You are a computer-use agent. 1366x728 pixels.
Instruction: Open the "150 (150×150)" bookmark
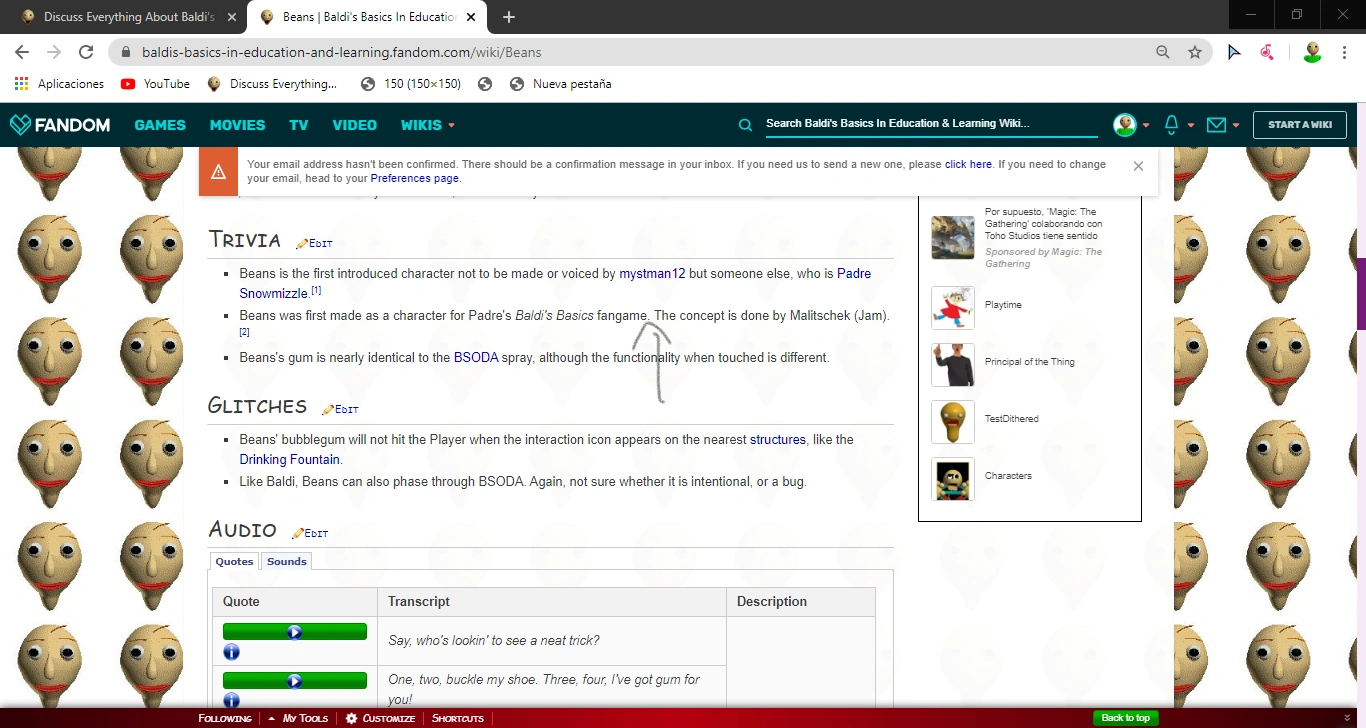(411, 84)
